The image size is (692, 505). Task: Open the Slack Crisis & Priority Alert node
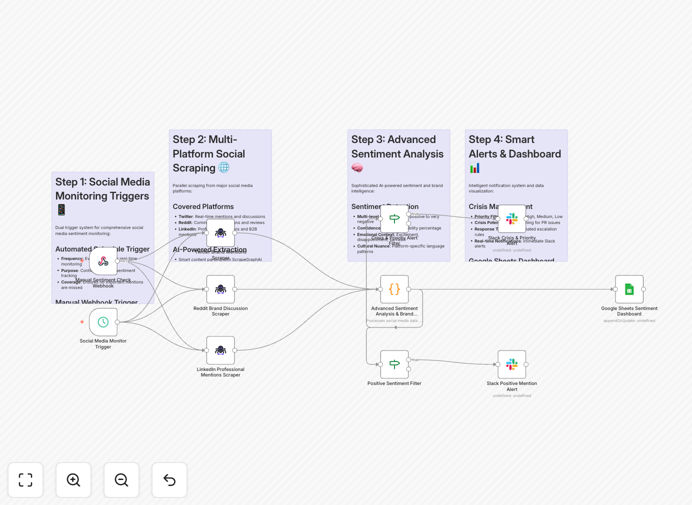tap(512, 219)
